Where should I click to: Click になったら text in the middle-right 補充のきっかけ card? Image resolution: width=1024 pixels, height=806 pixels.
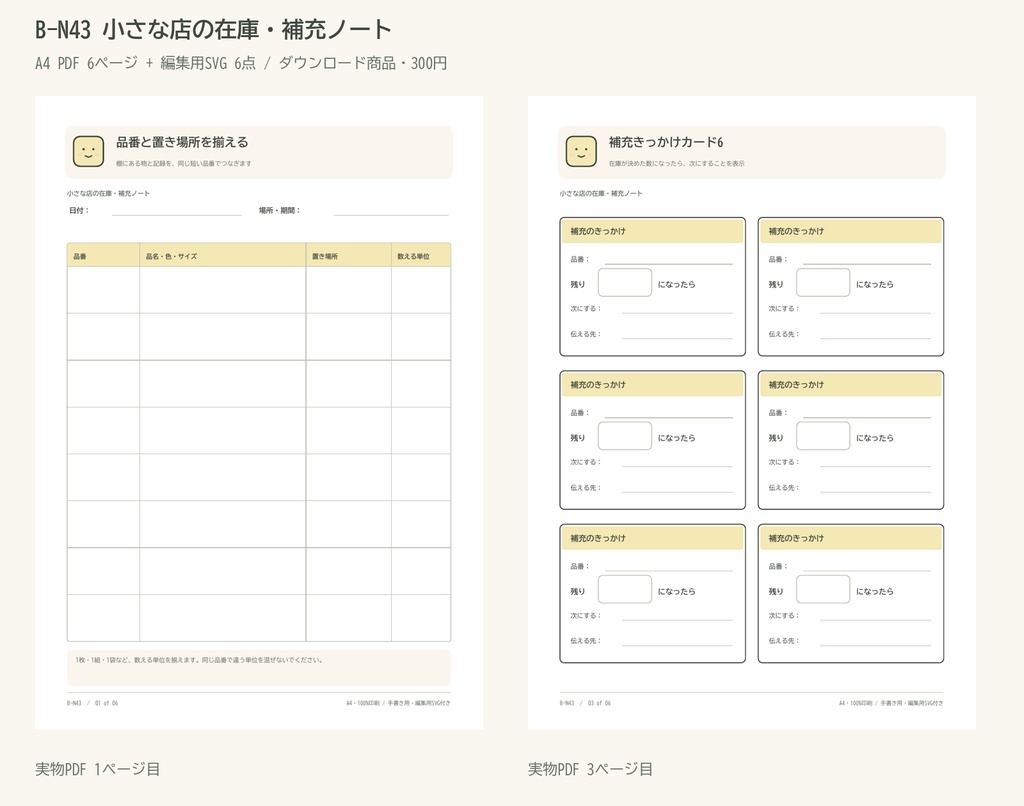coord(874,438)
